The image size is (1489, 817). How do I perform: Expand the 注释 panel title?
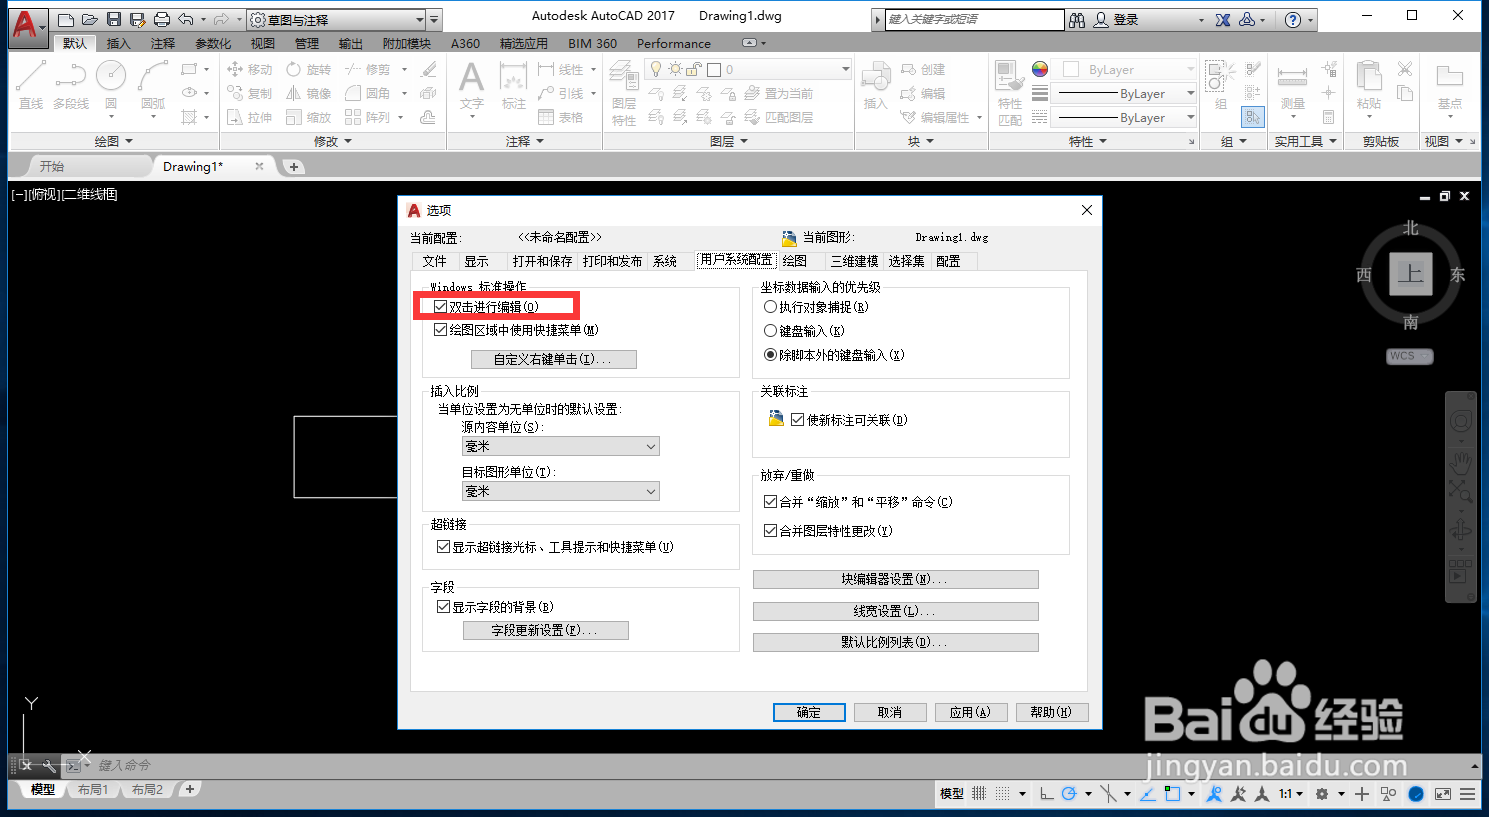525,142
